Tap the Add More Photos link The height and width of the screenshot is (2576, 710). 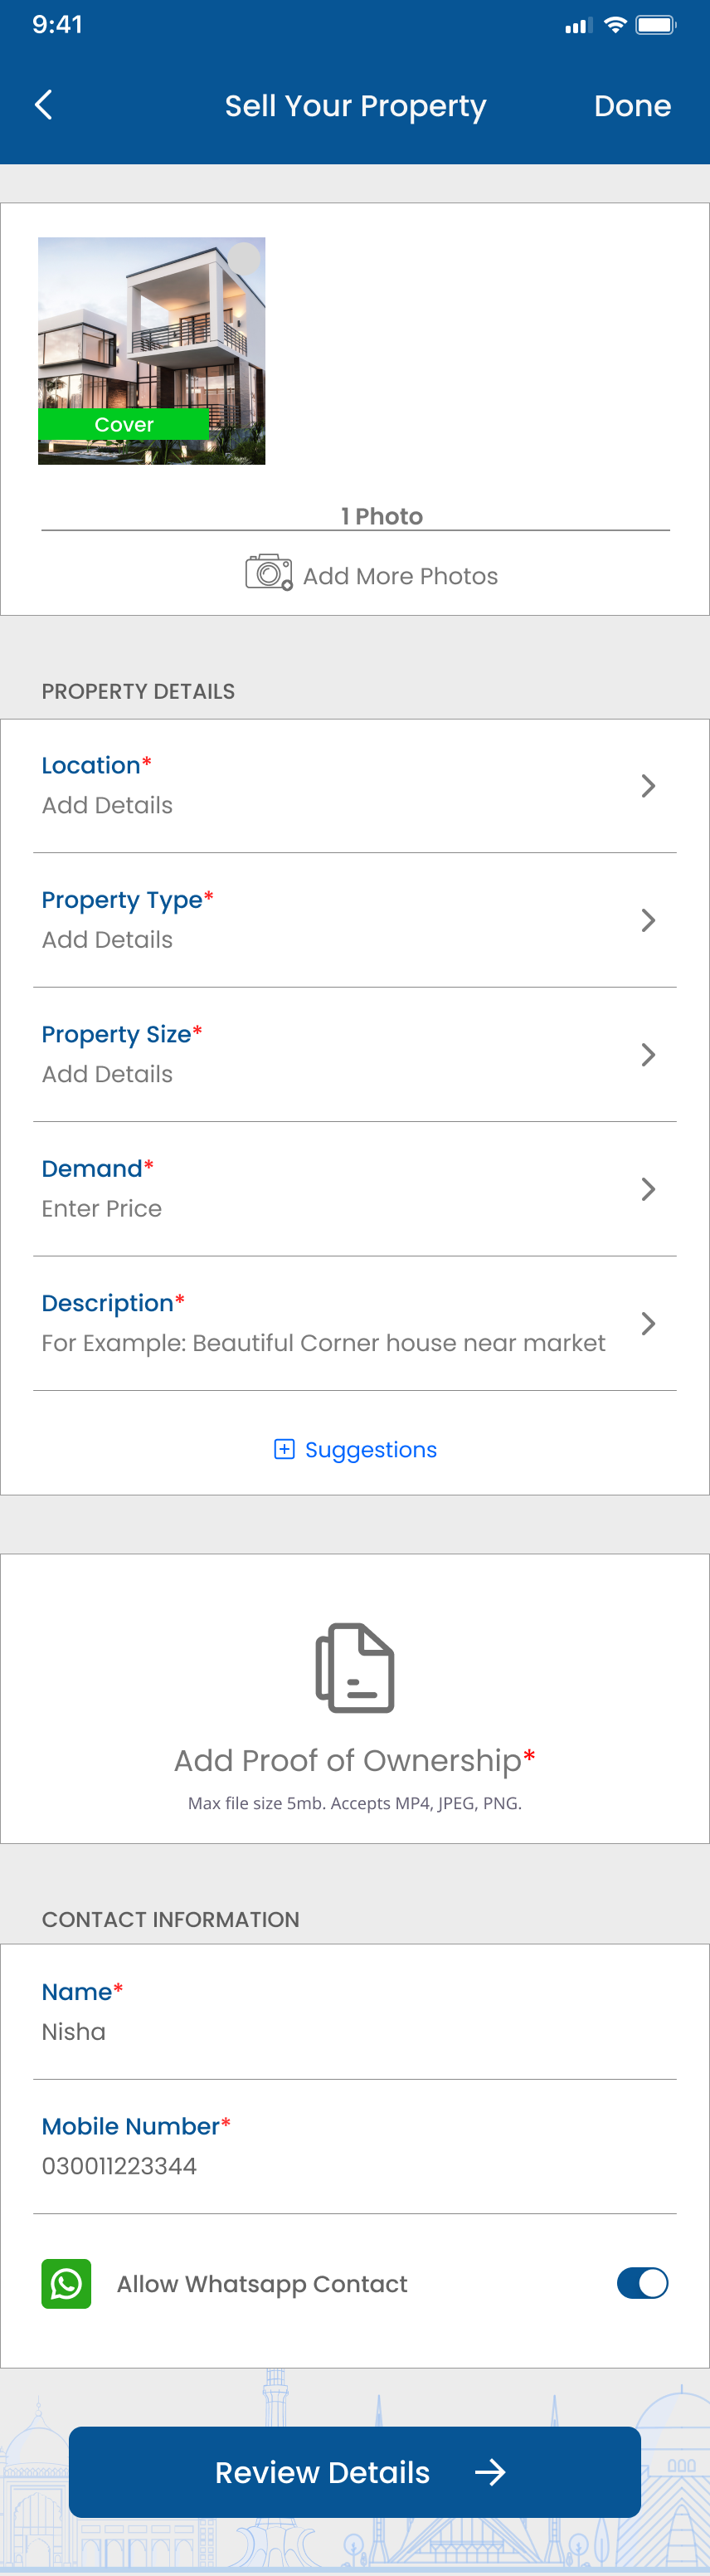[x=400, y=576]
